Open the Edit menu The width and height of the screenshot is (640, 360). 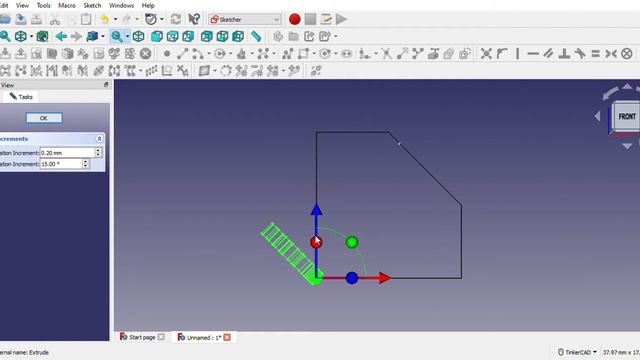pyautogui.click(x=4, y=5)
